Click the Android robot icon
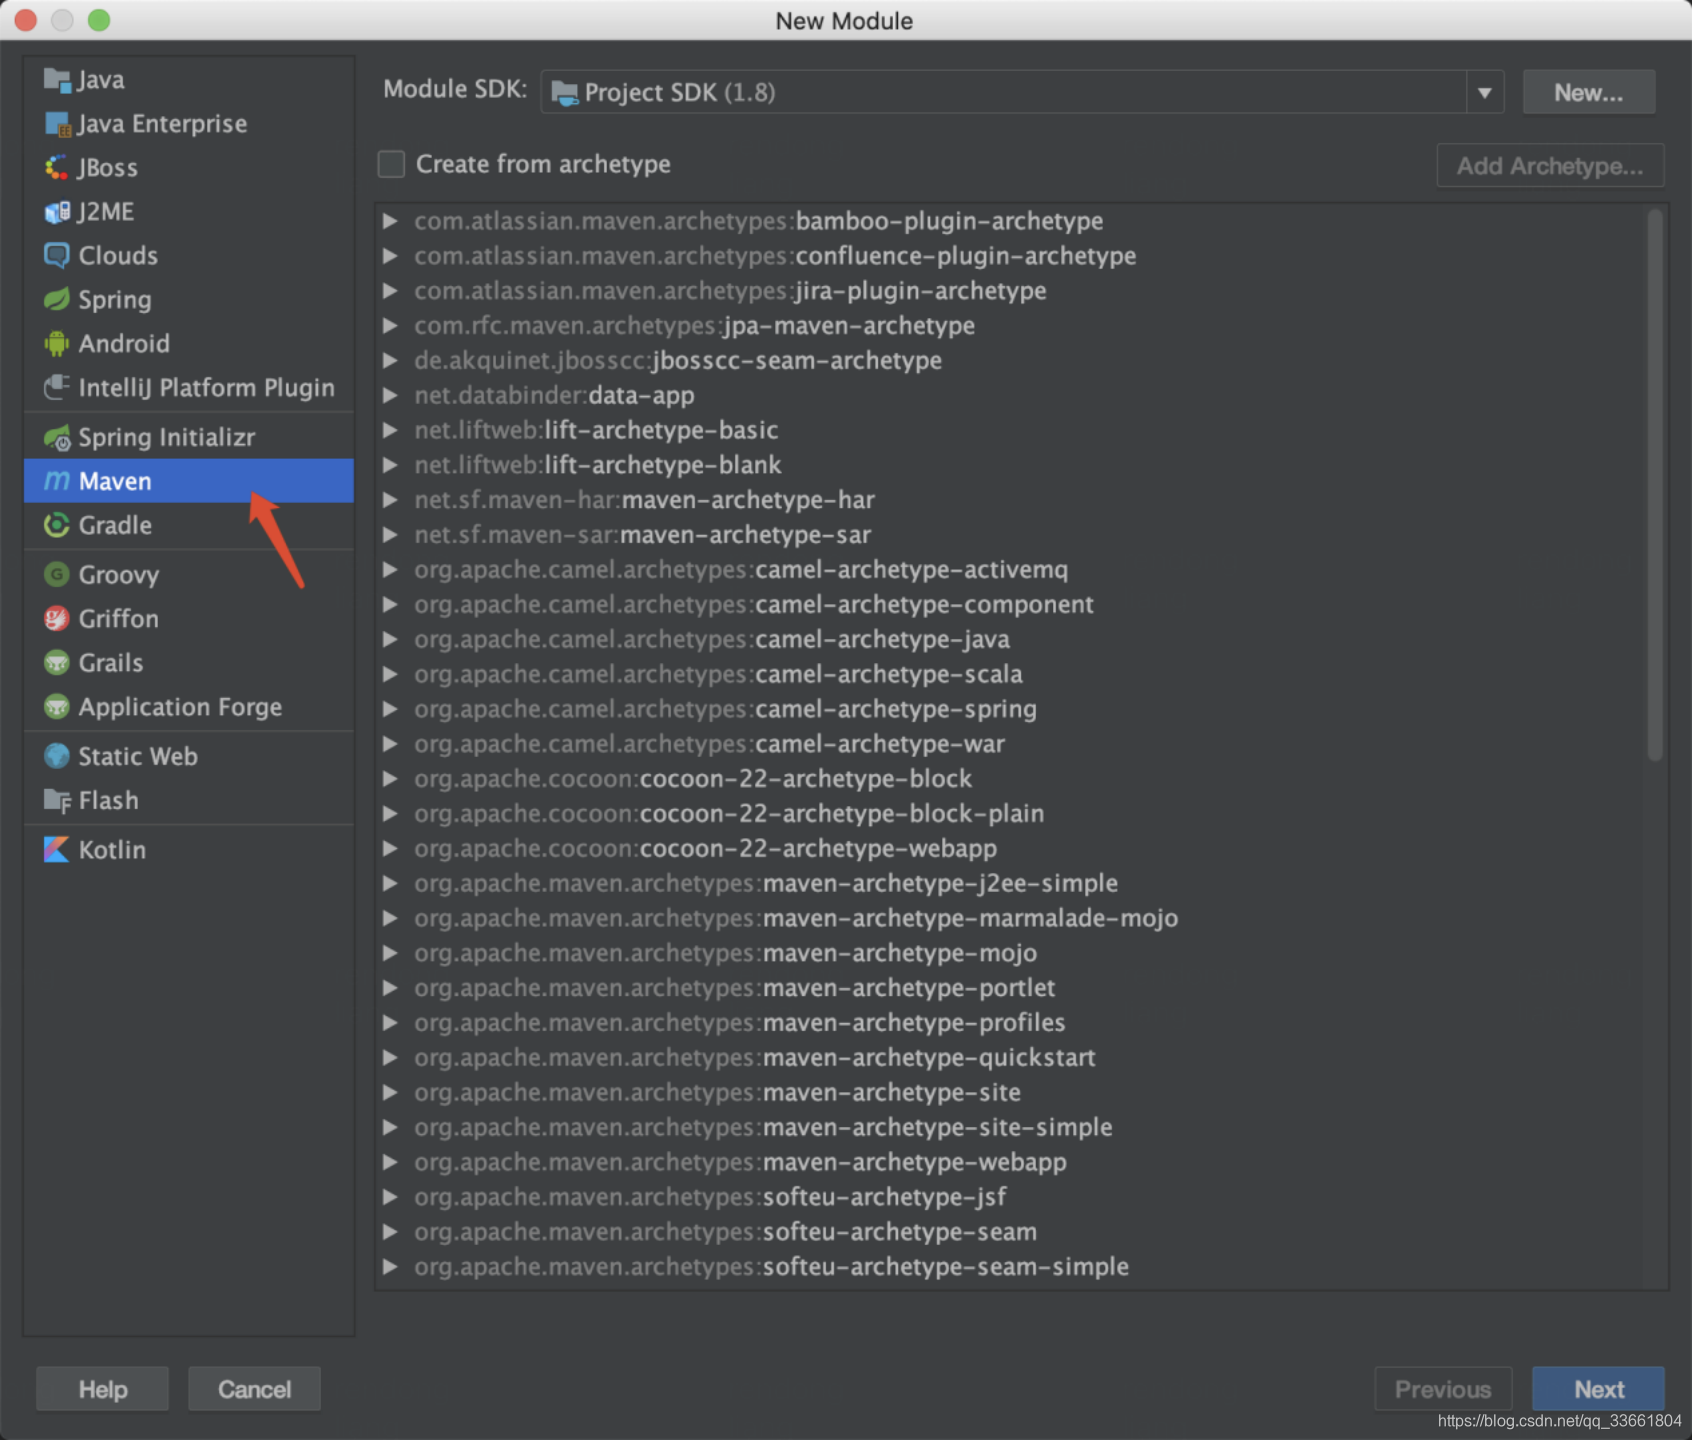 57,344
